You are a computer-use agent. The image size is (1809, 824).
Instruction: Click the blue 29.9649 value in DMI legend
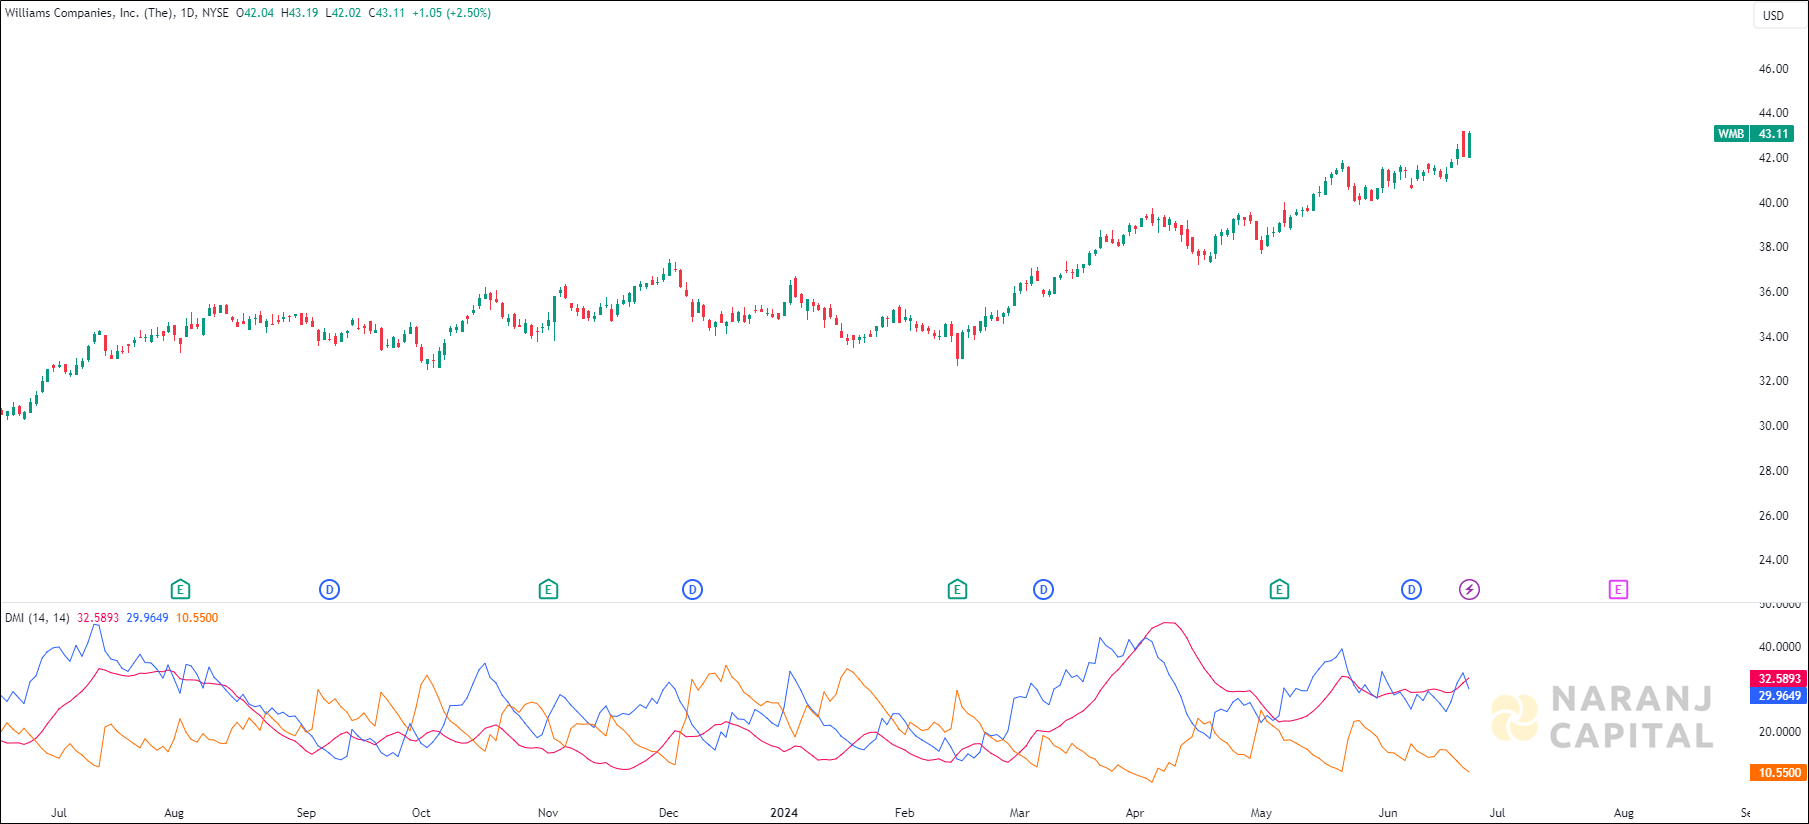coord(147,618)
